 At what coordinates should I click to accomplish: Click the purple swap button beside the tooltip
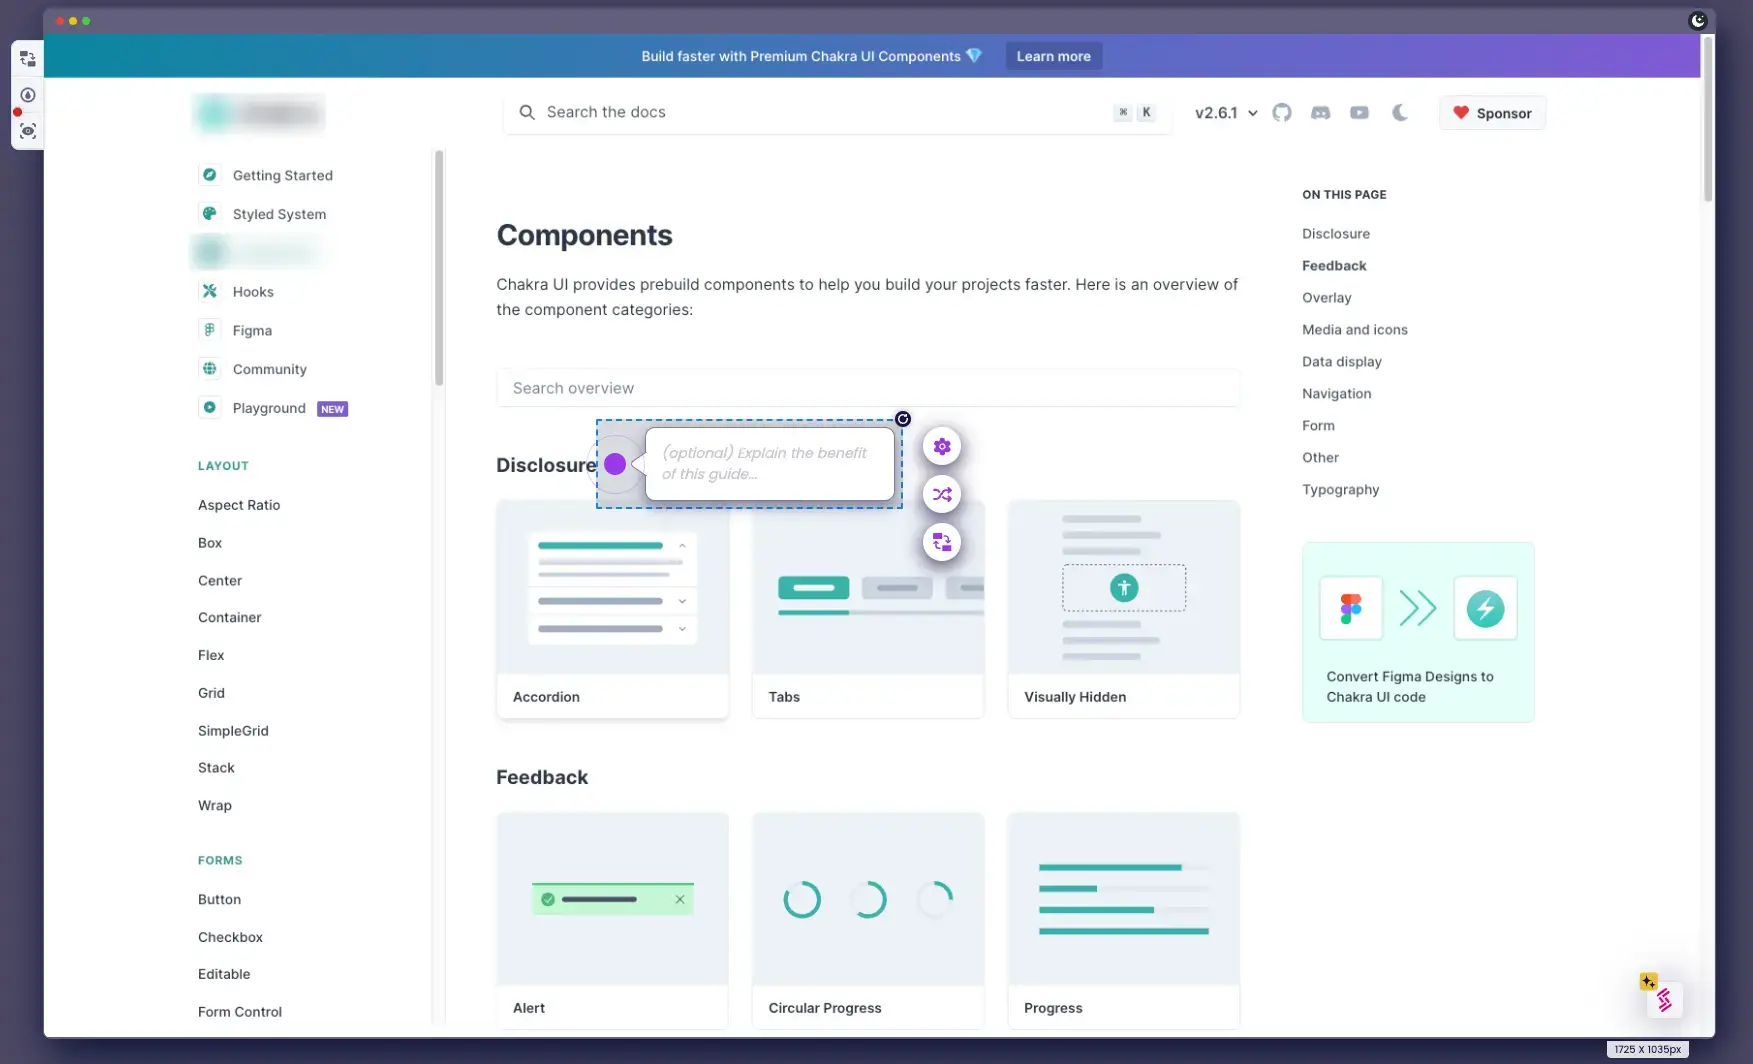coord(941,542)
